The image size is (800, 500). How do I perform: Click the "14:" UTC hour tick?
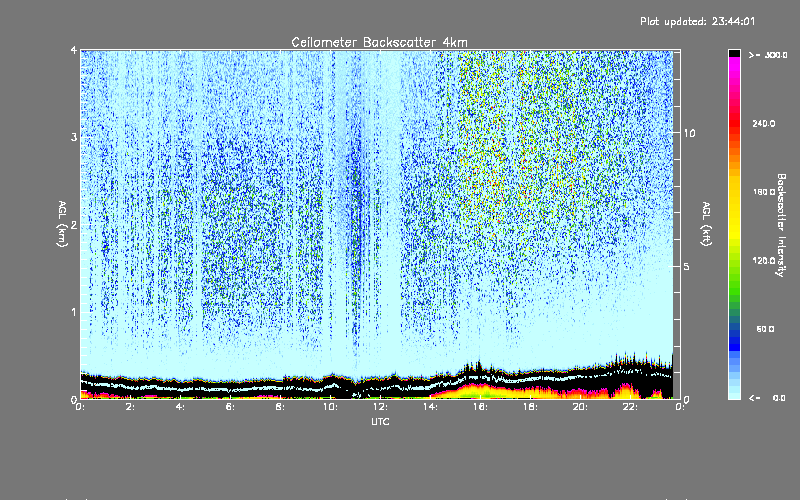(430, 407)
